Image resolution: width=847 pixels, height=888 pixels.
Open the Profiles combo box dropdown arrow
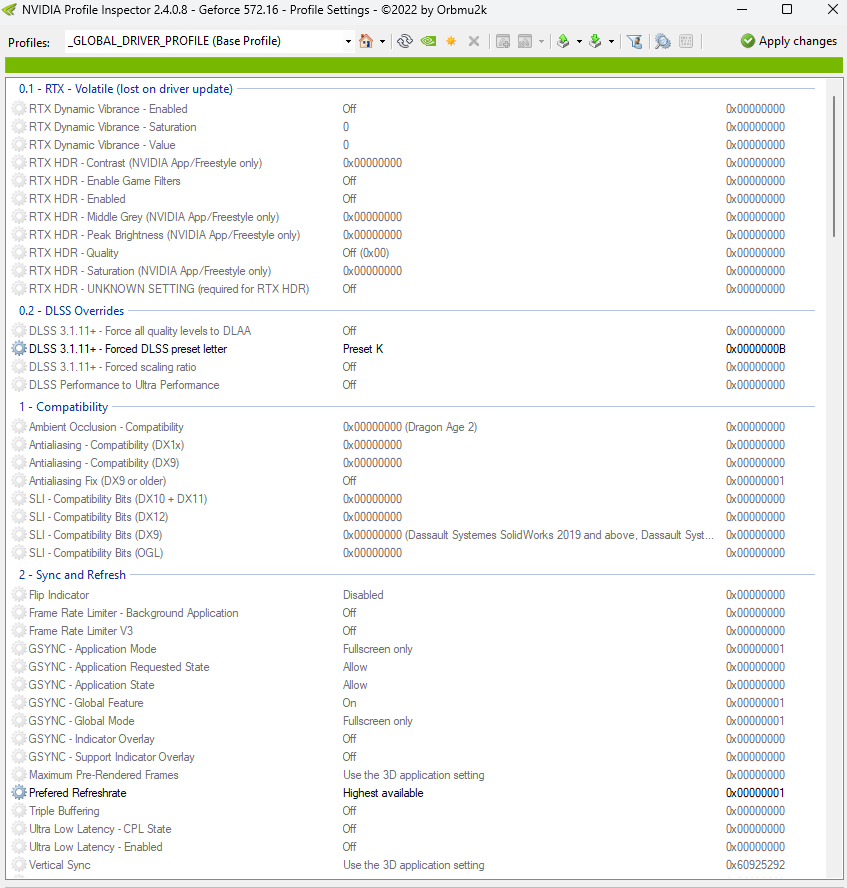pos(348,41)
